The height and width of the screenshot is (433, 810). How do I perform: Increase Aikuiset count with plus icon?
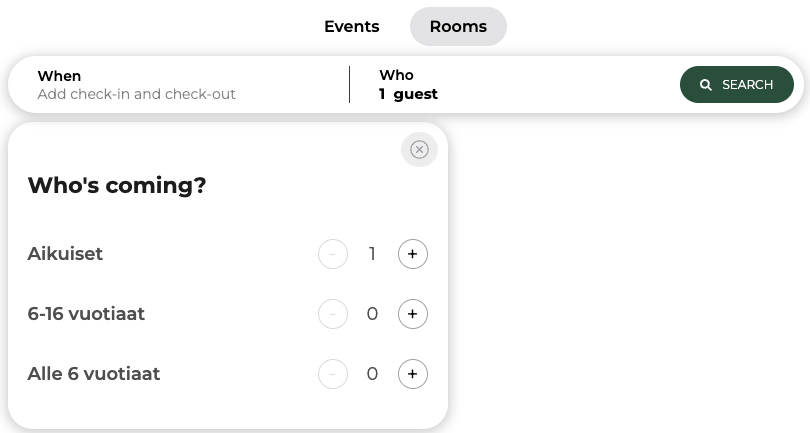tap(412, 254)
